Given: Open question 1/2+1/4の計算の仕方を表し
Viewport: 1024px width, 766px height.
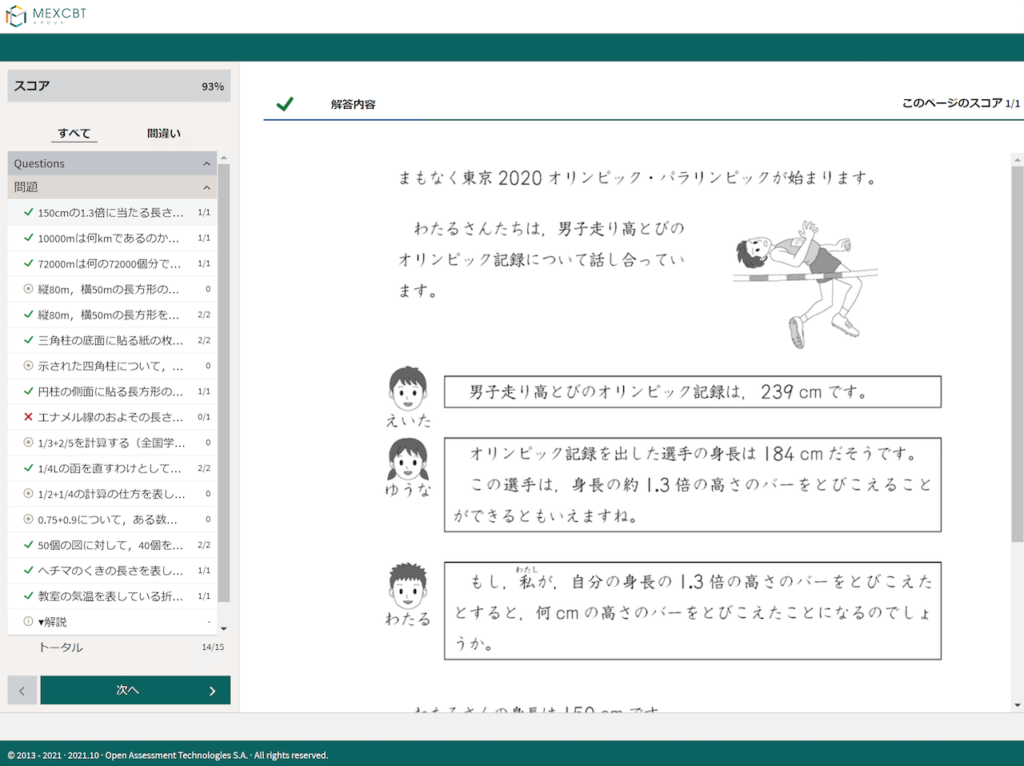Looking at the screenshot, I should point(112,493).
